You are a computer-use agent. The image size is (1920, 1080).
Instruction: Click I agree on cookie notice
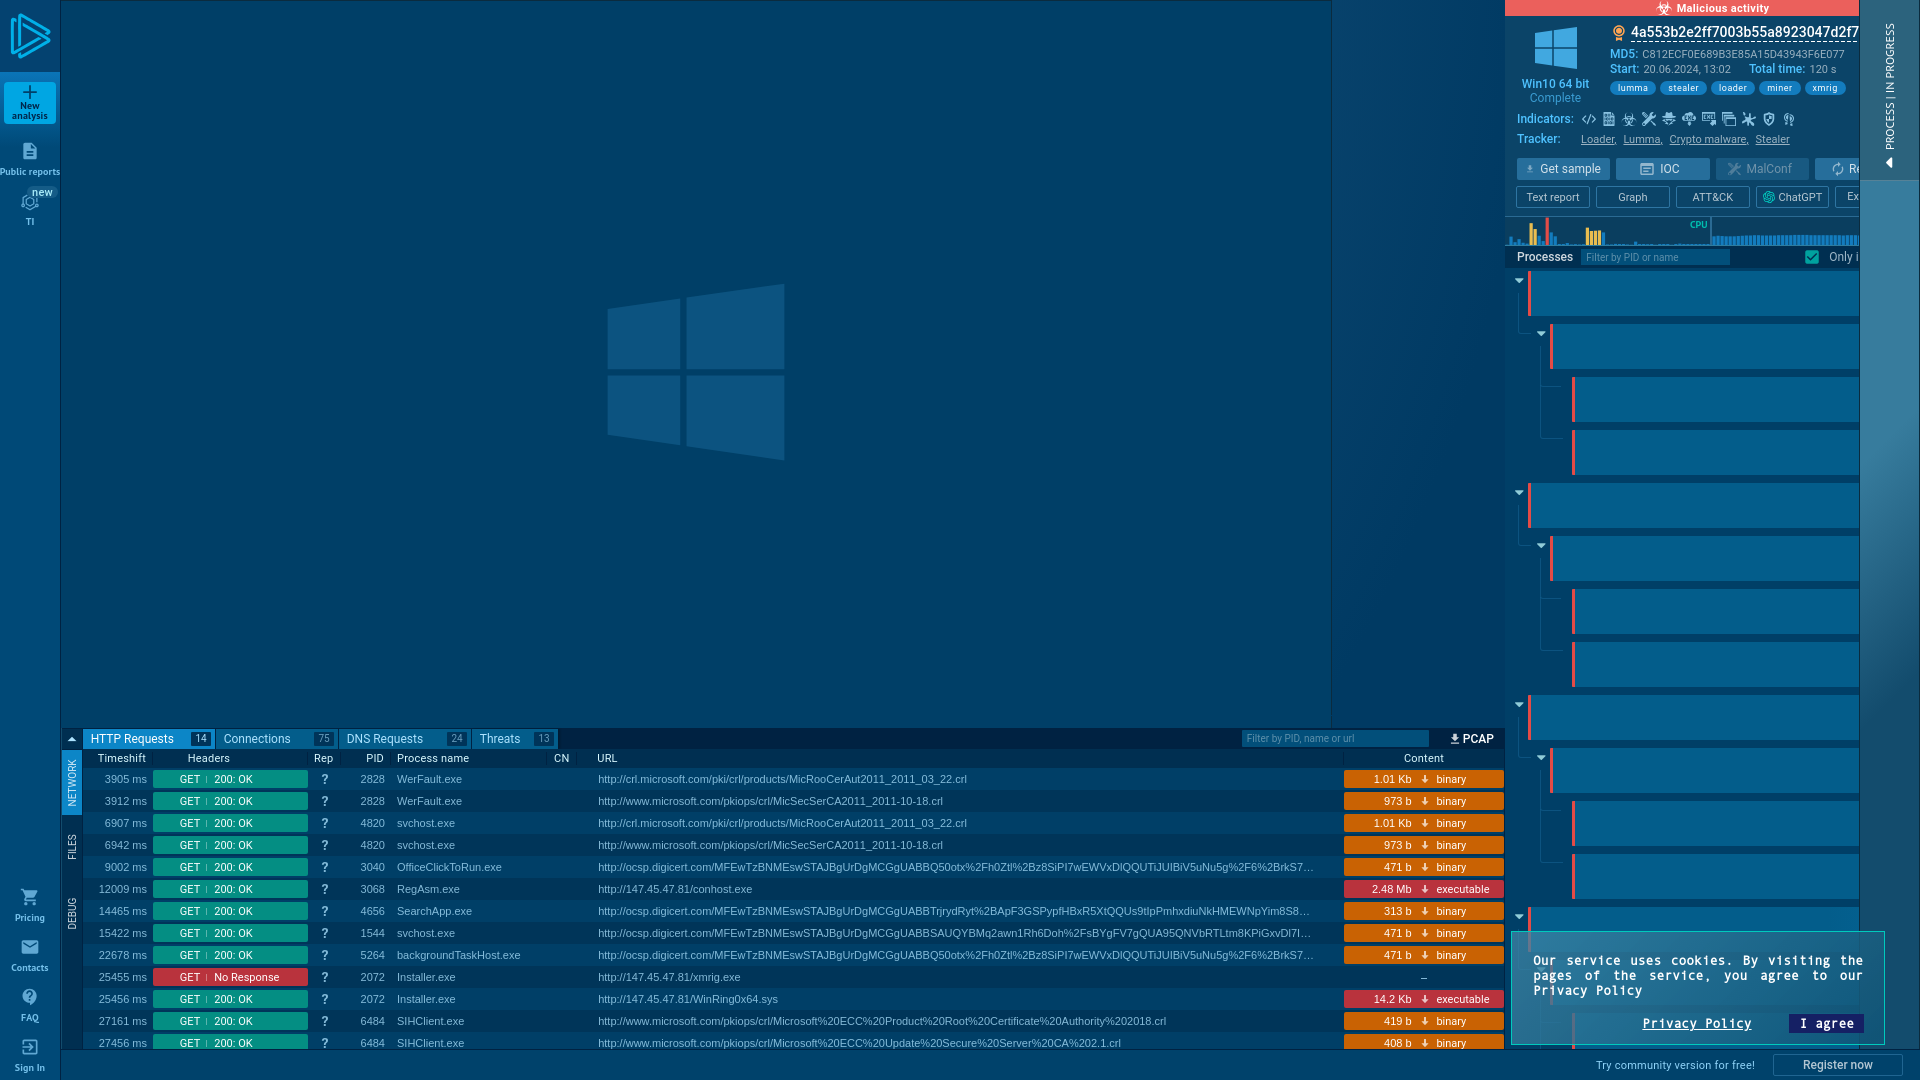[x=1827, y=1024]
